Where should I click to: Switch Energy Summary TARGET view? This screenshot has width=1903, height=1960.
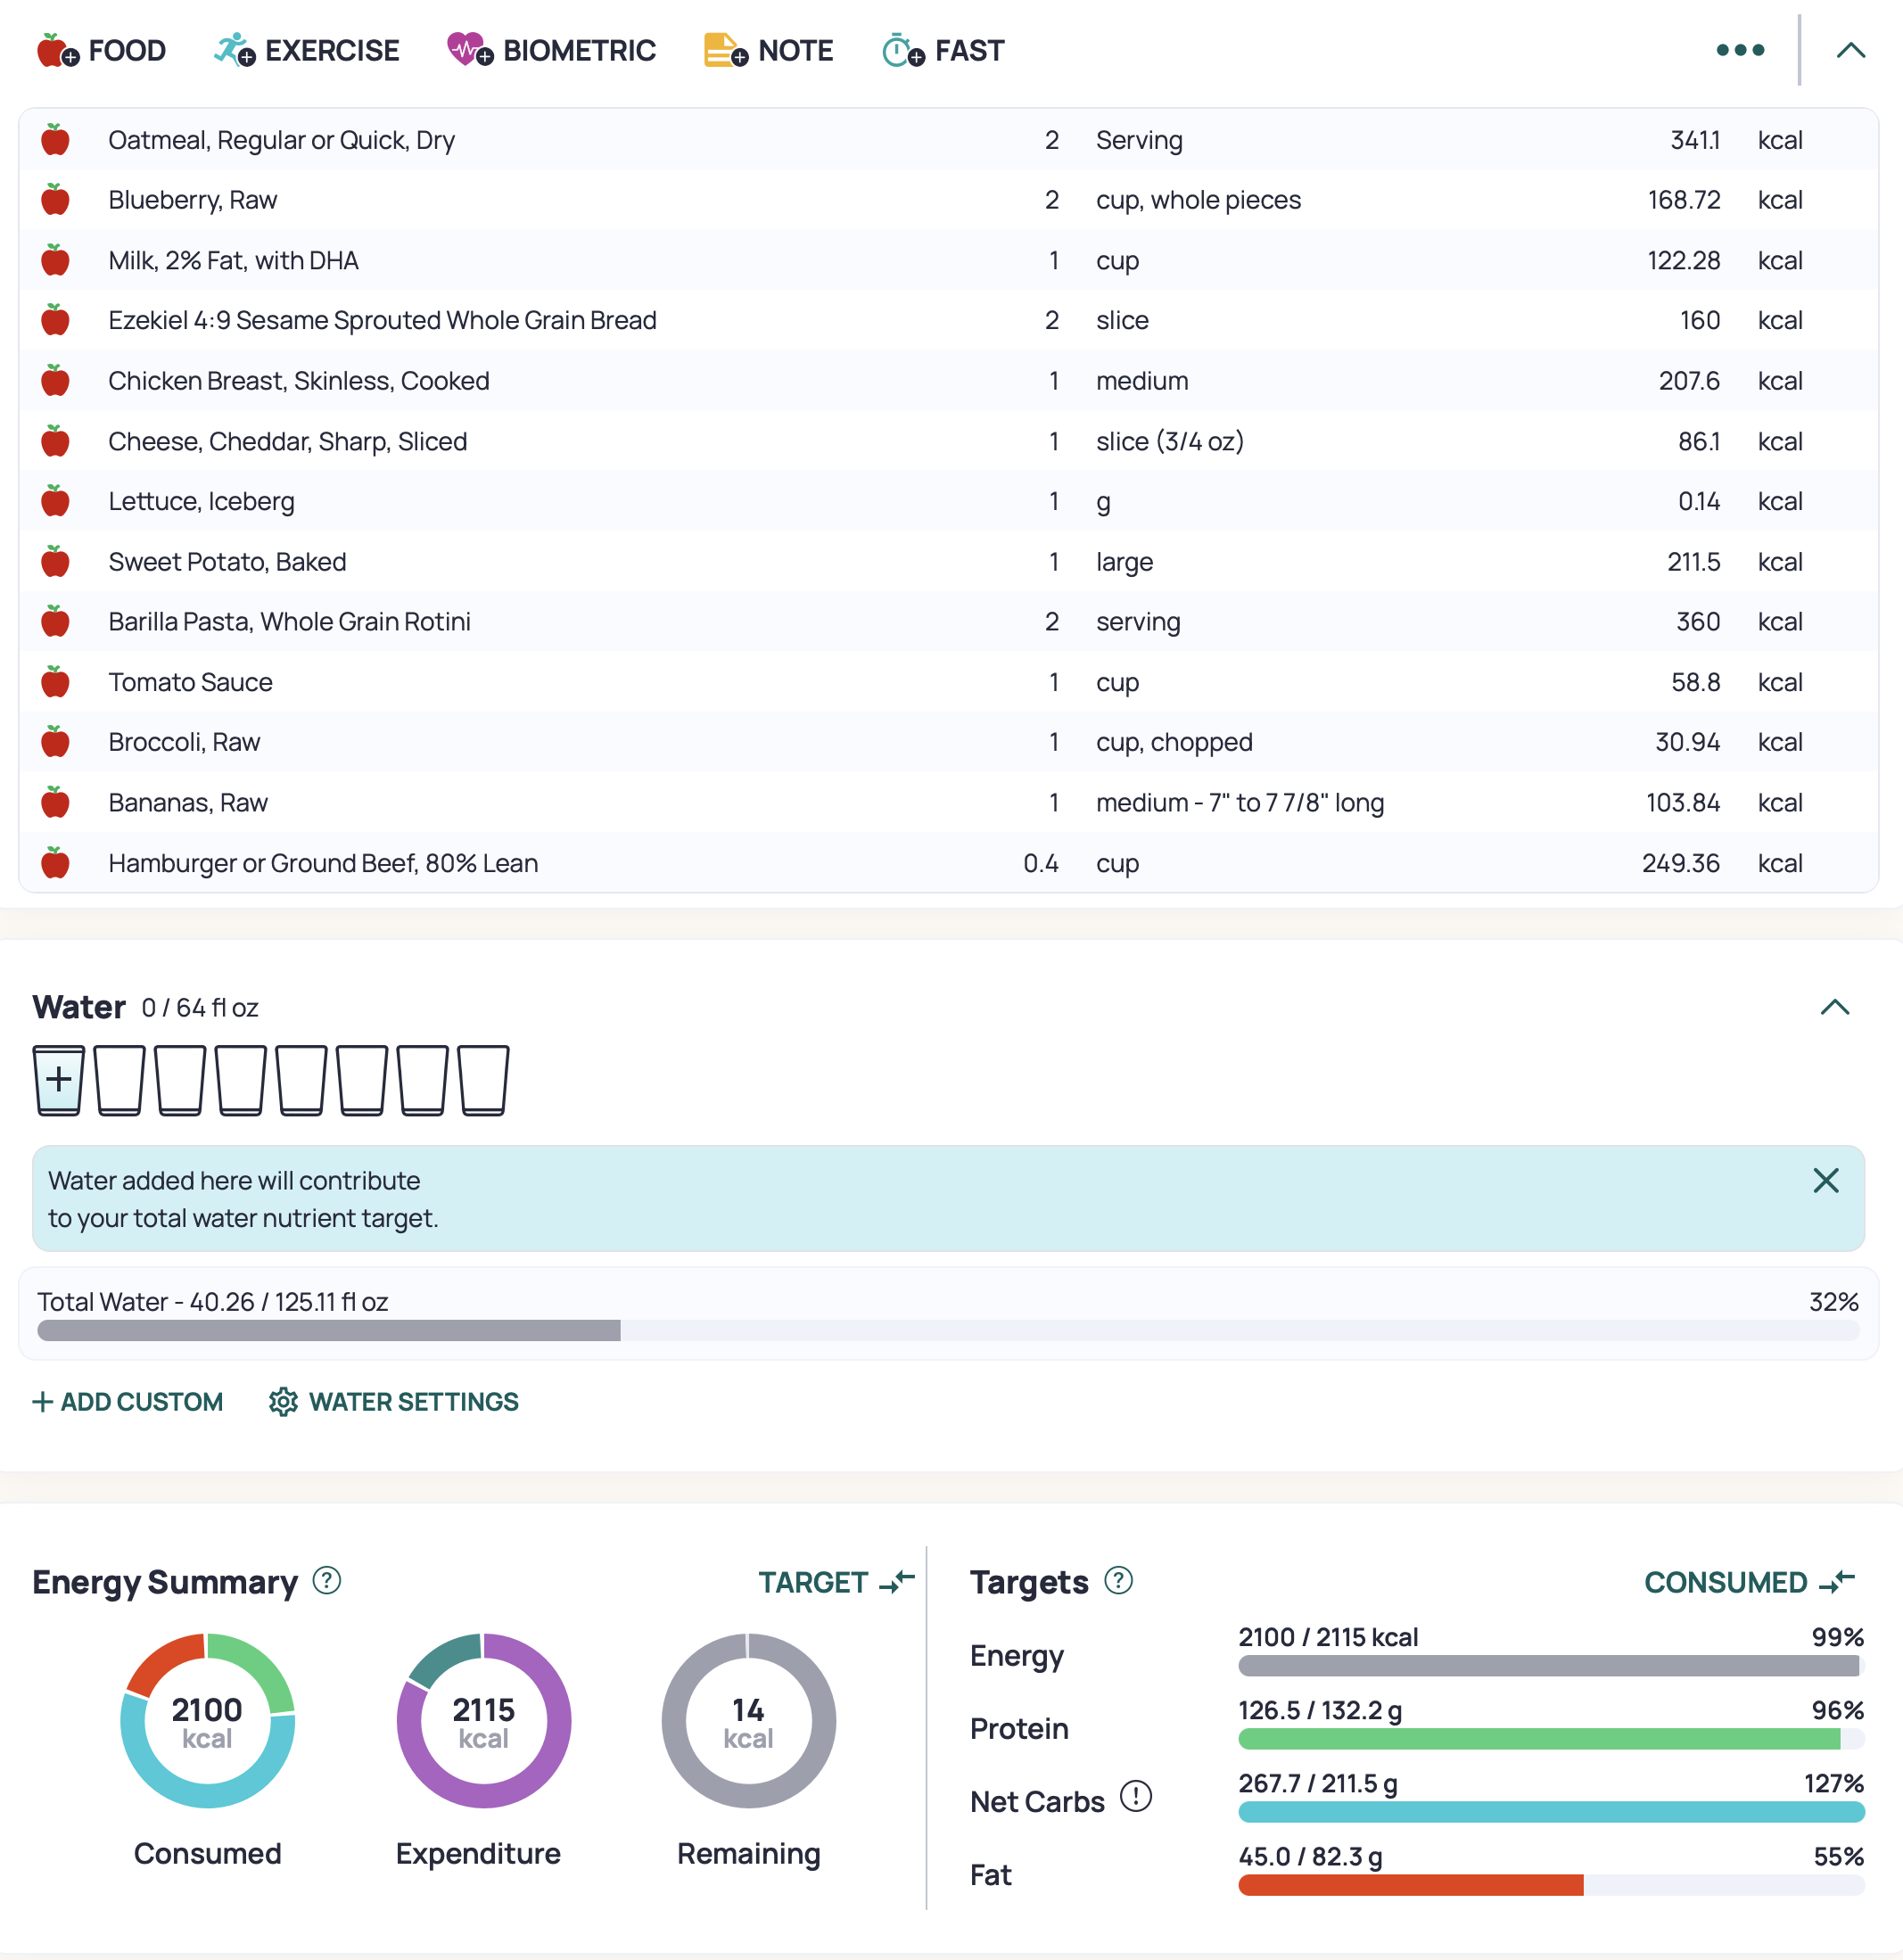pyautogui.click(x=836, y=1582)
